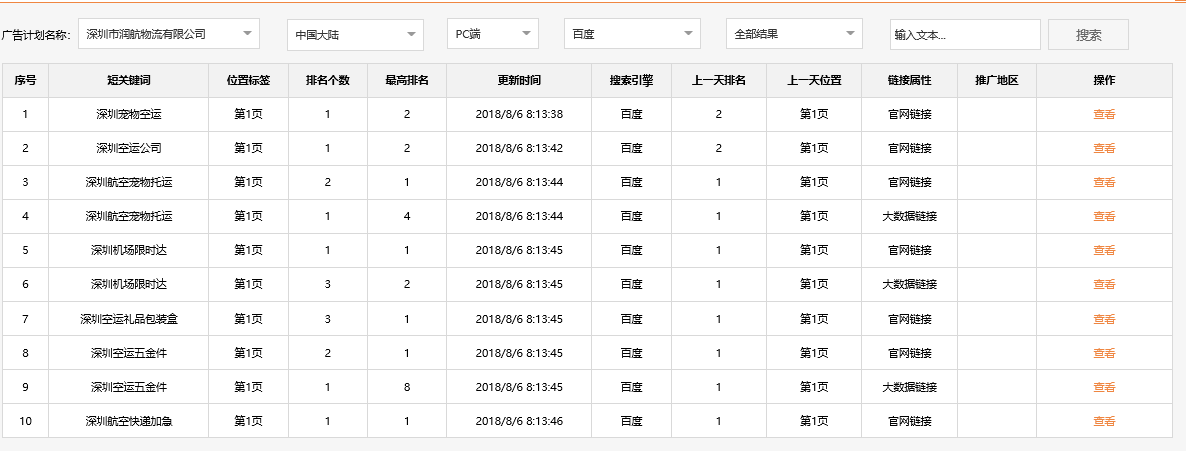Click the 链接属性 column header

pyautogui.click(x=909, y=80)
